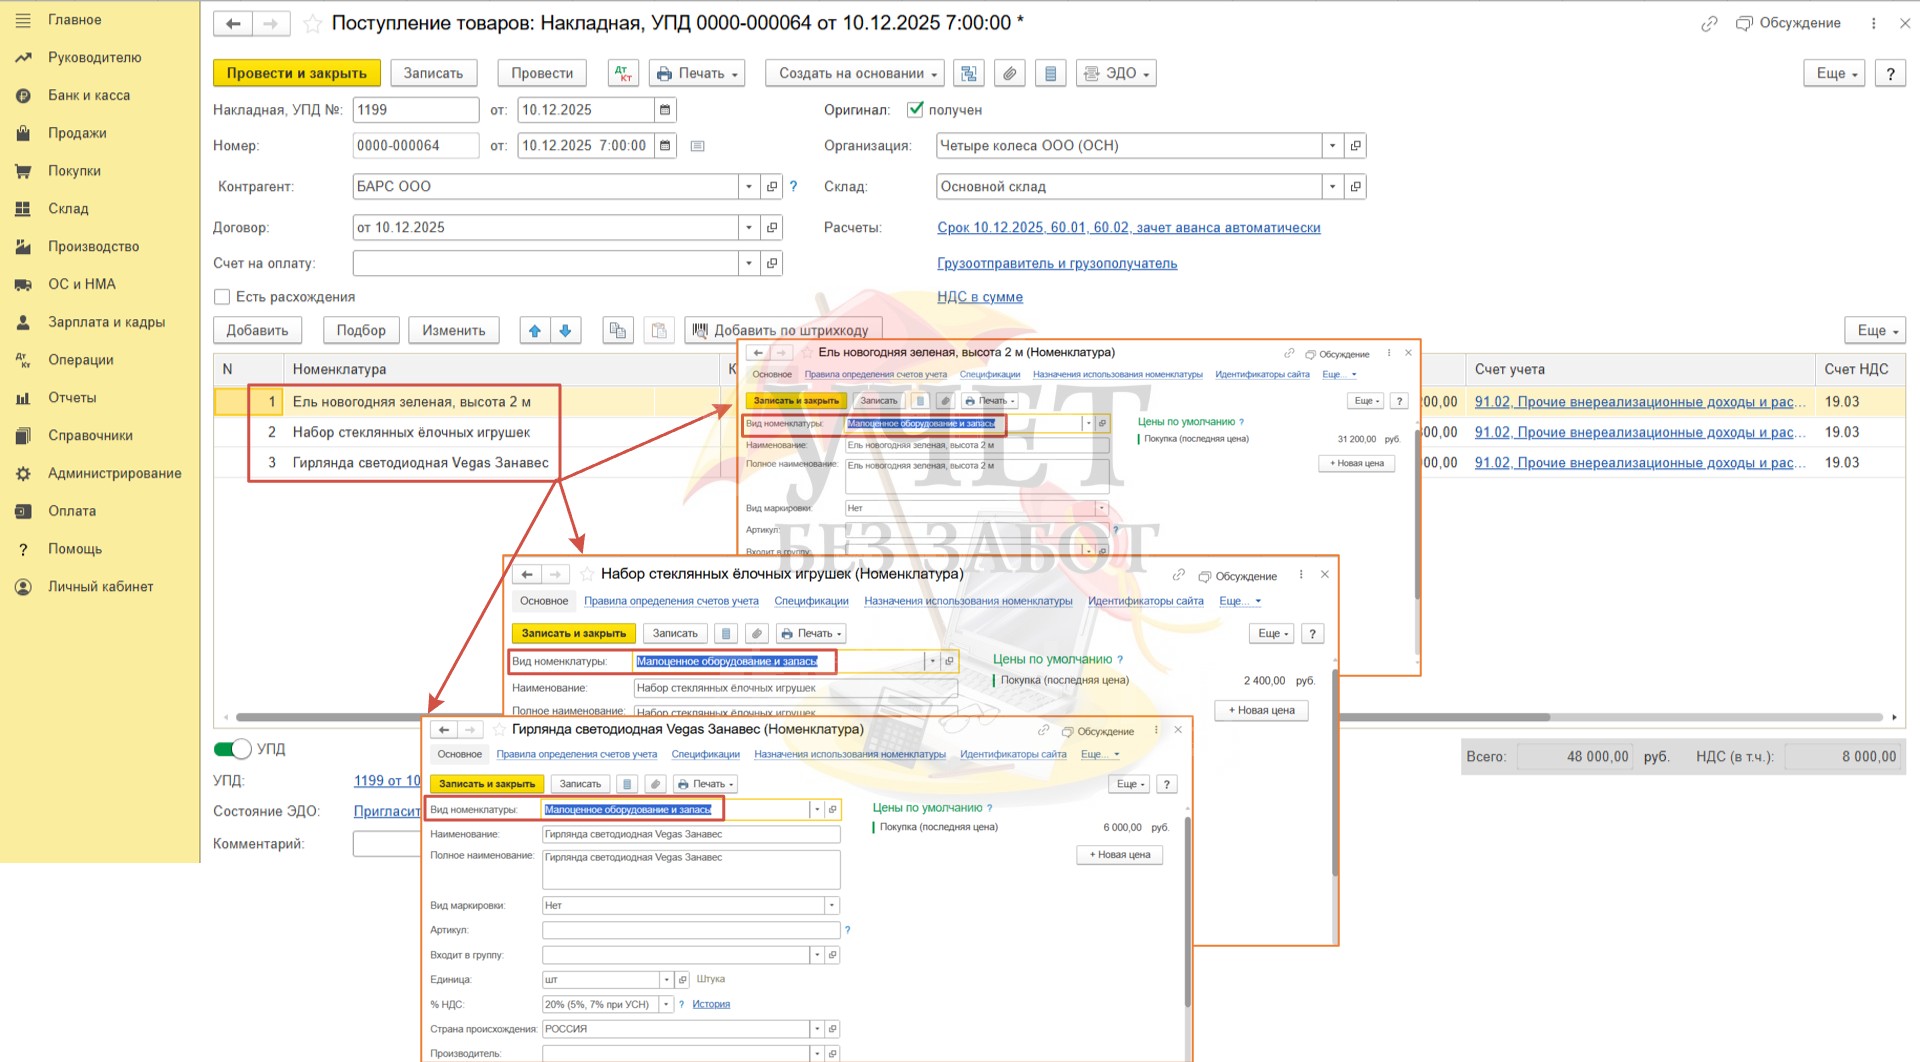The height and width of the screenshot is (1062, 1920).
Task: Open calendar picker for Накладная date
Action: [665, 110]
